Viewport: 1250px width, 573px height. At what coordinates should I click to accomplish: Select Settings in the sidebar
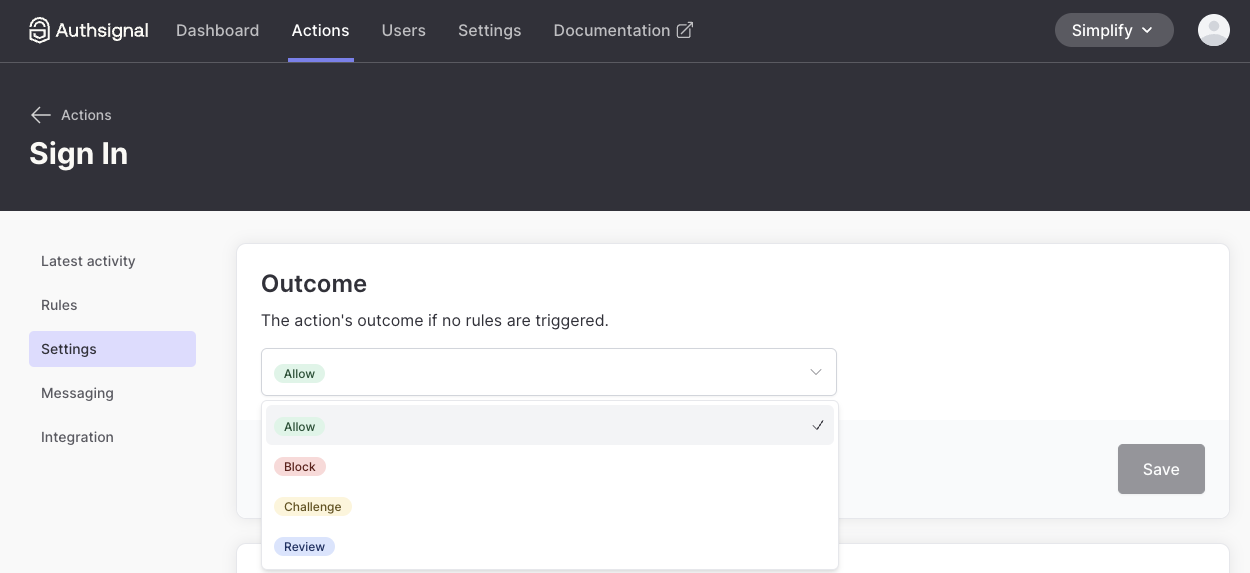point(112,349)
